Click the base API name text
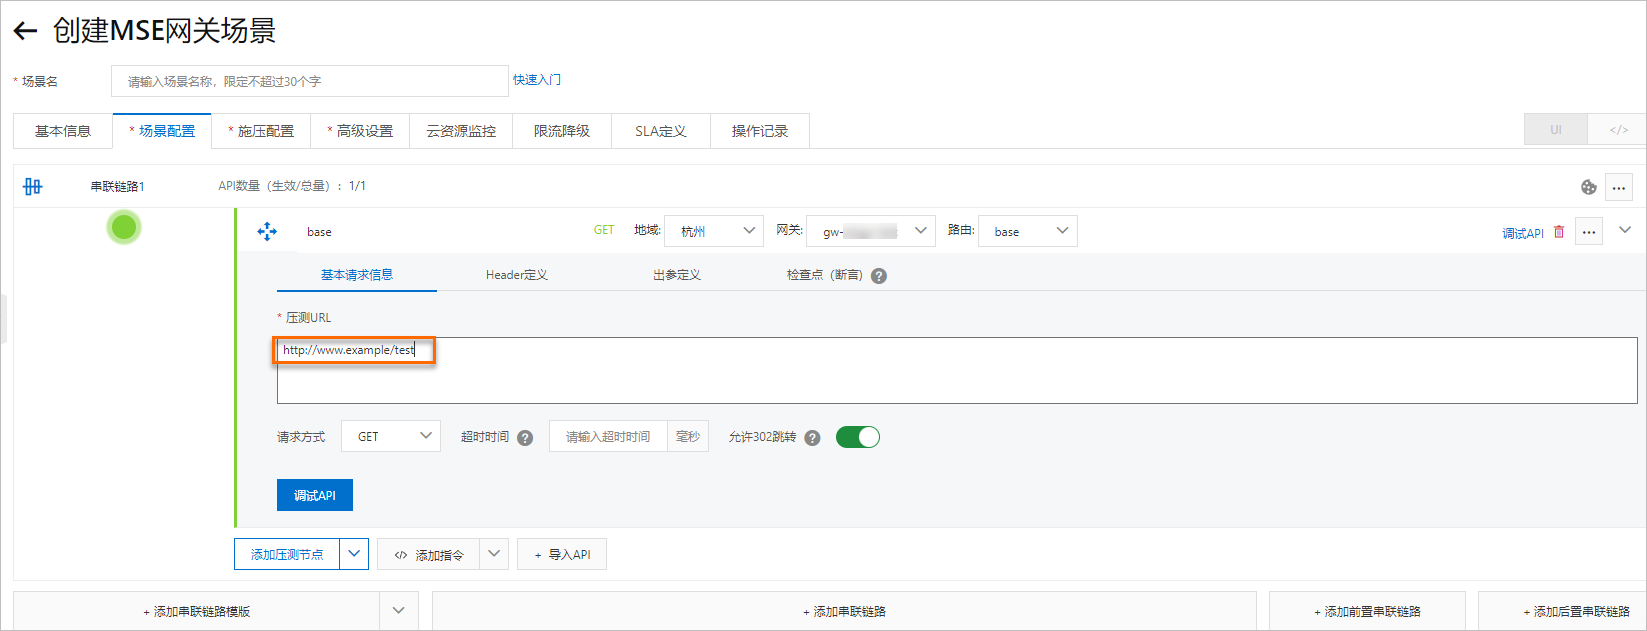The image size is (1647, 631). [x=319, y=232]
